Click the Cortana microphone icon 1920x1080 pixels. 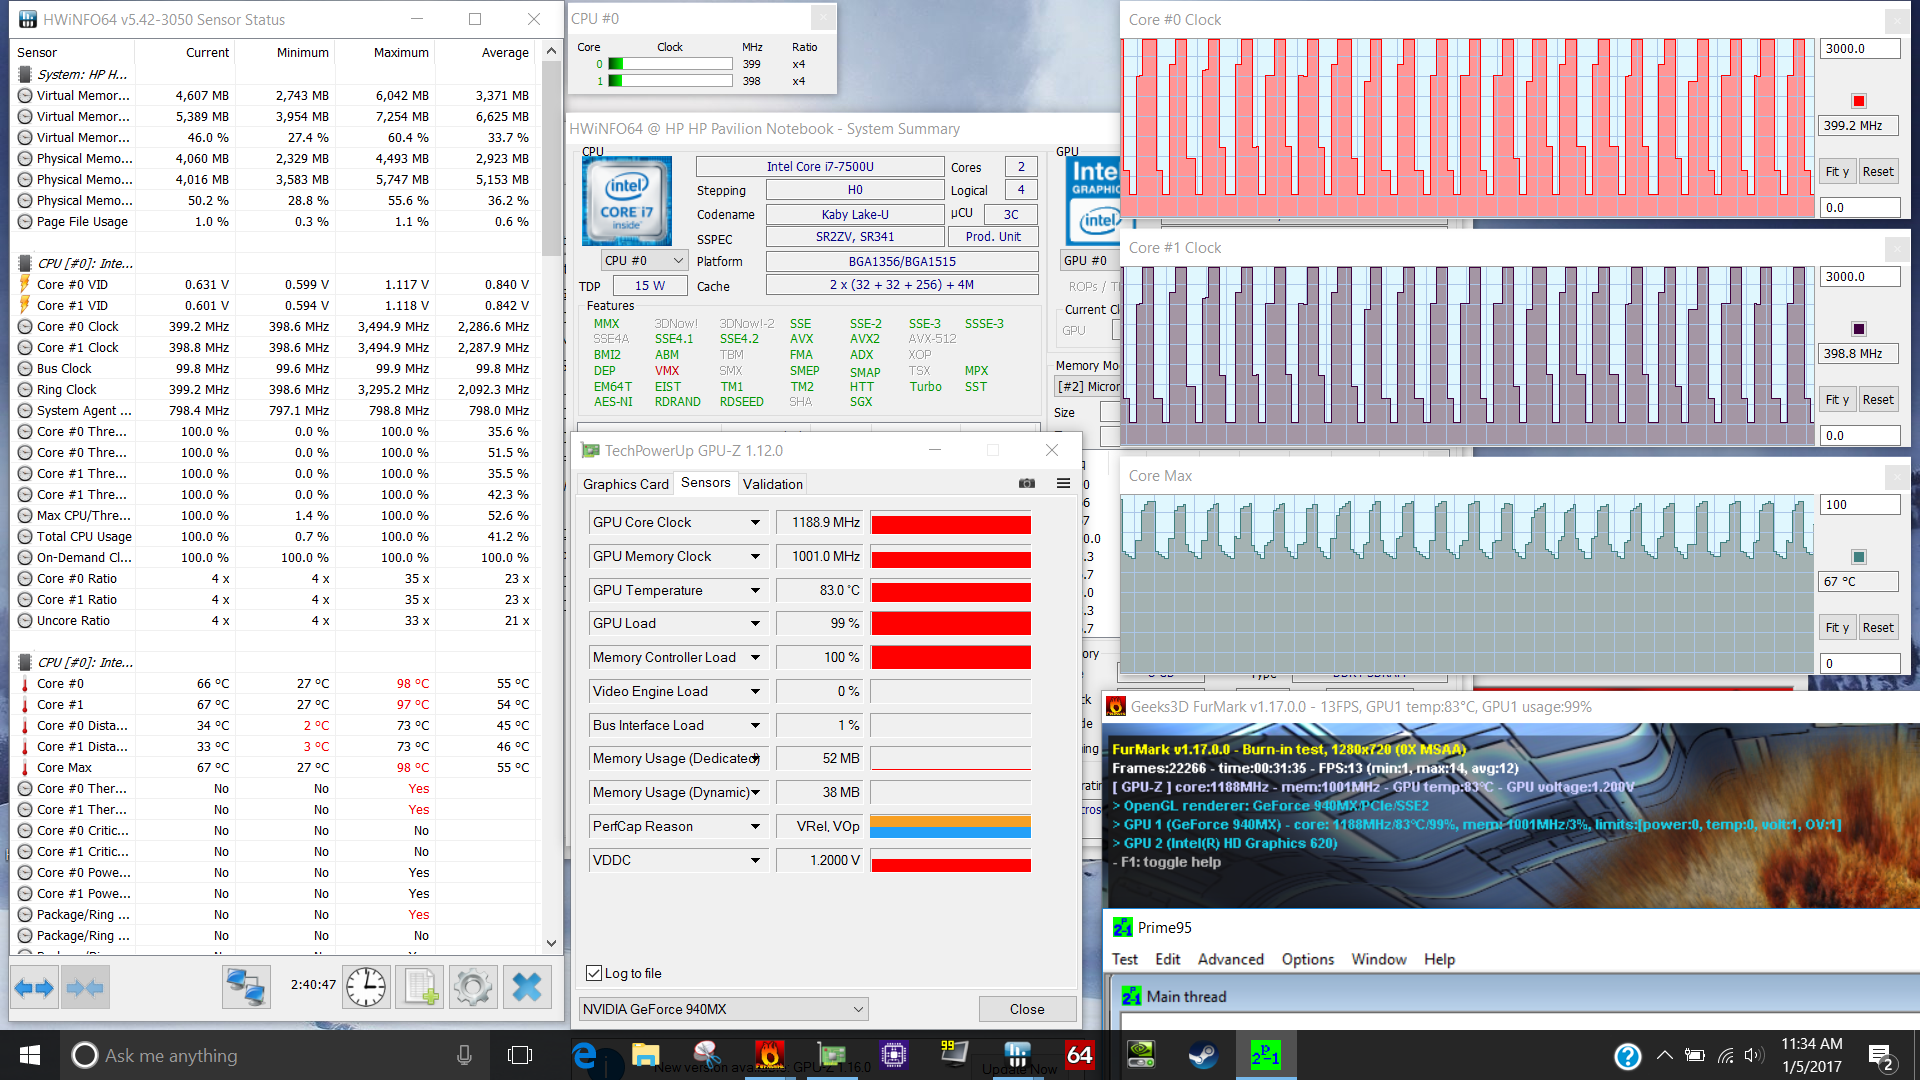tap(464, 1055)
